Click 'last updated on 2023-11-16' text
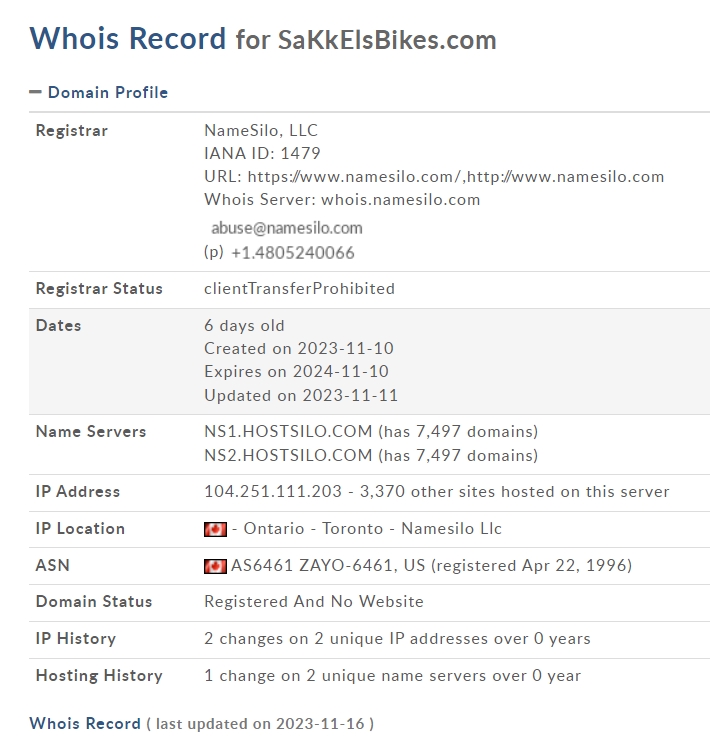The width and height of the screenshot is (710, 740). [x=260, y=724]
